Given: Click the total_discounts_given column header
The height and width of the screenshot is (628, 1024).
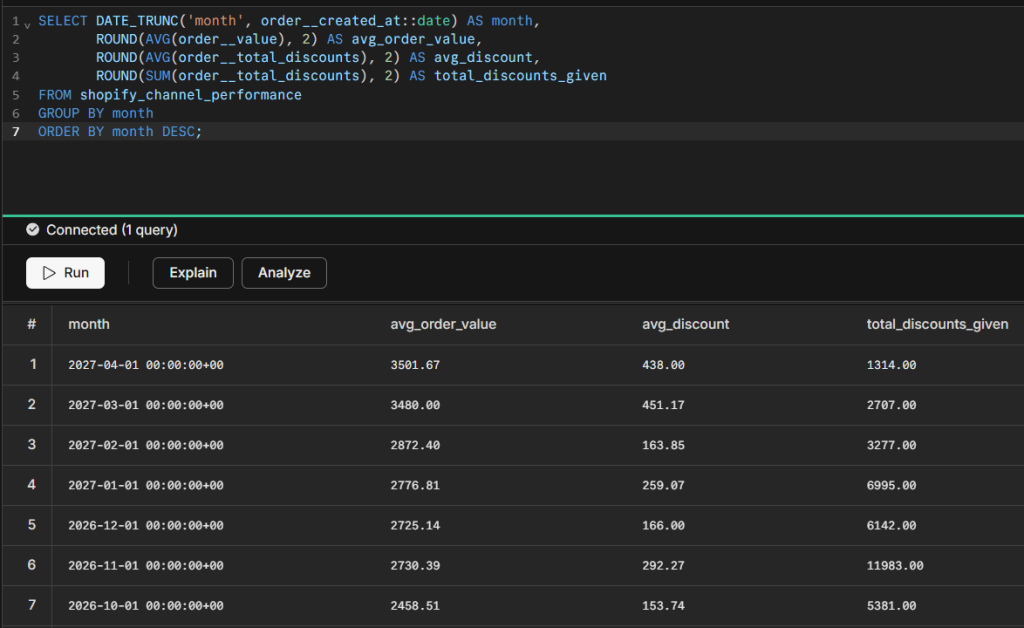Looking at the screenshot, I should pos(937,324).
